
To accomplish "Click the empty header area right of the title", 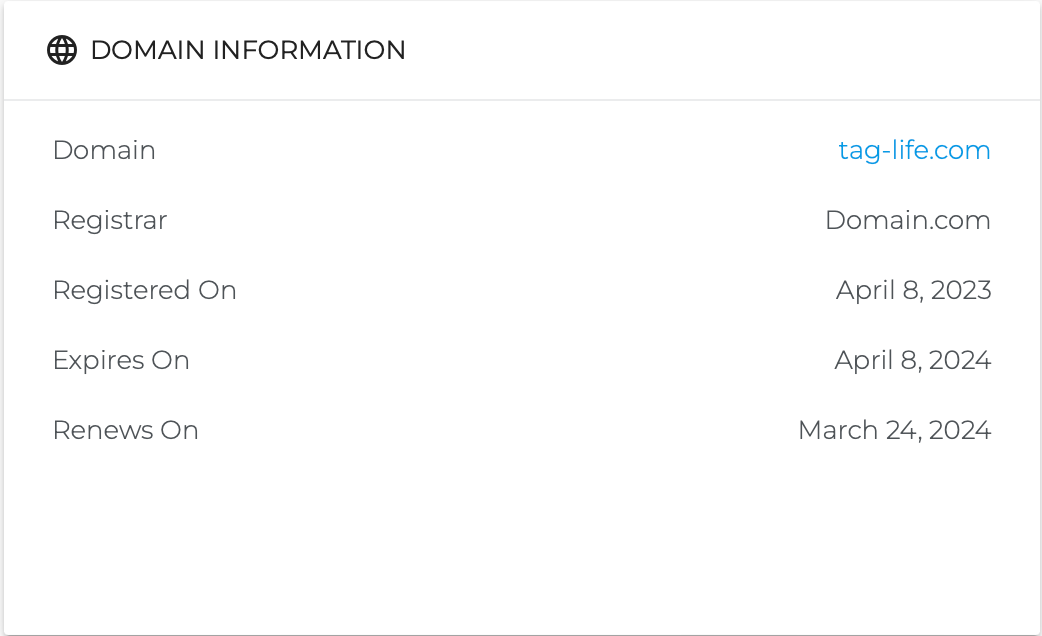I will pyautogui.click(x=720, y=50).
